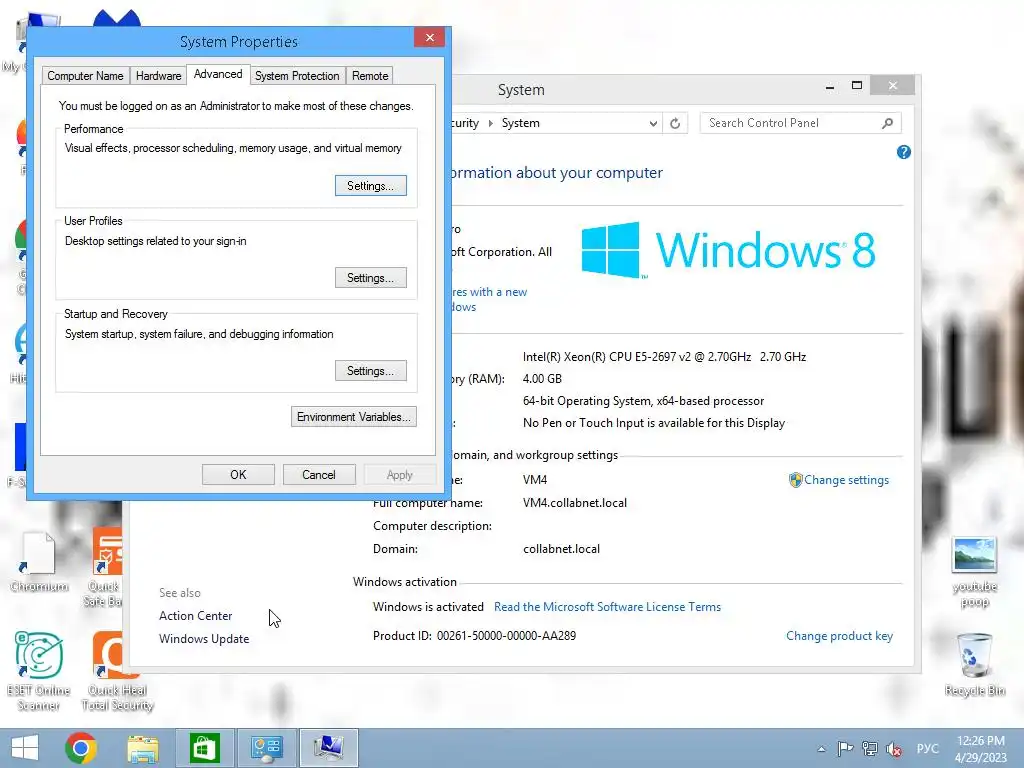
Task: Change input language РУС indicator
Action: click(927, 748)
